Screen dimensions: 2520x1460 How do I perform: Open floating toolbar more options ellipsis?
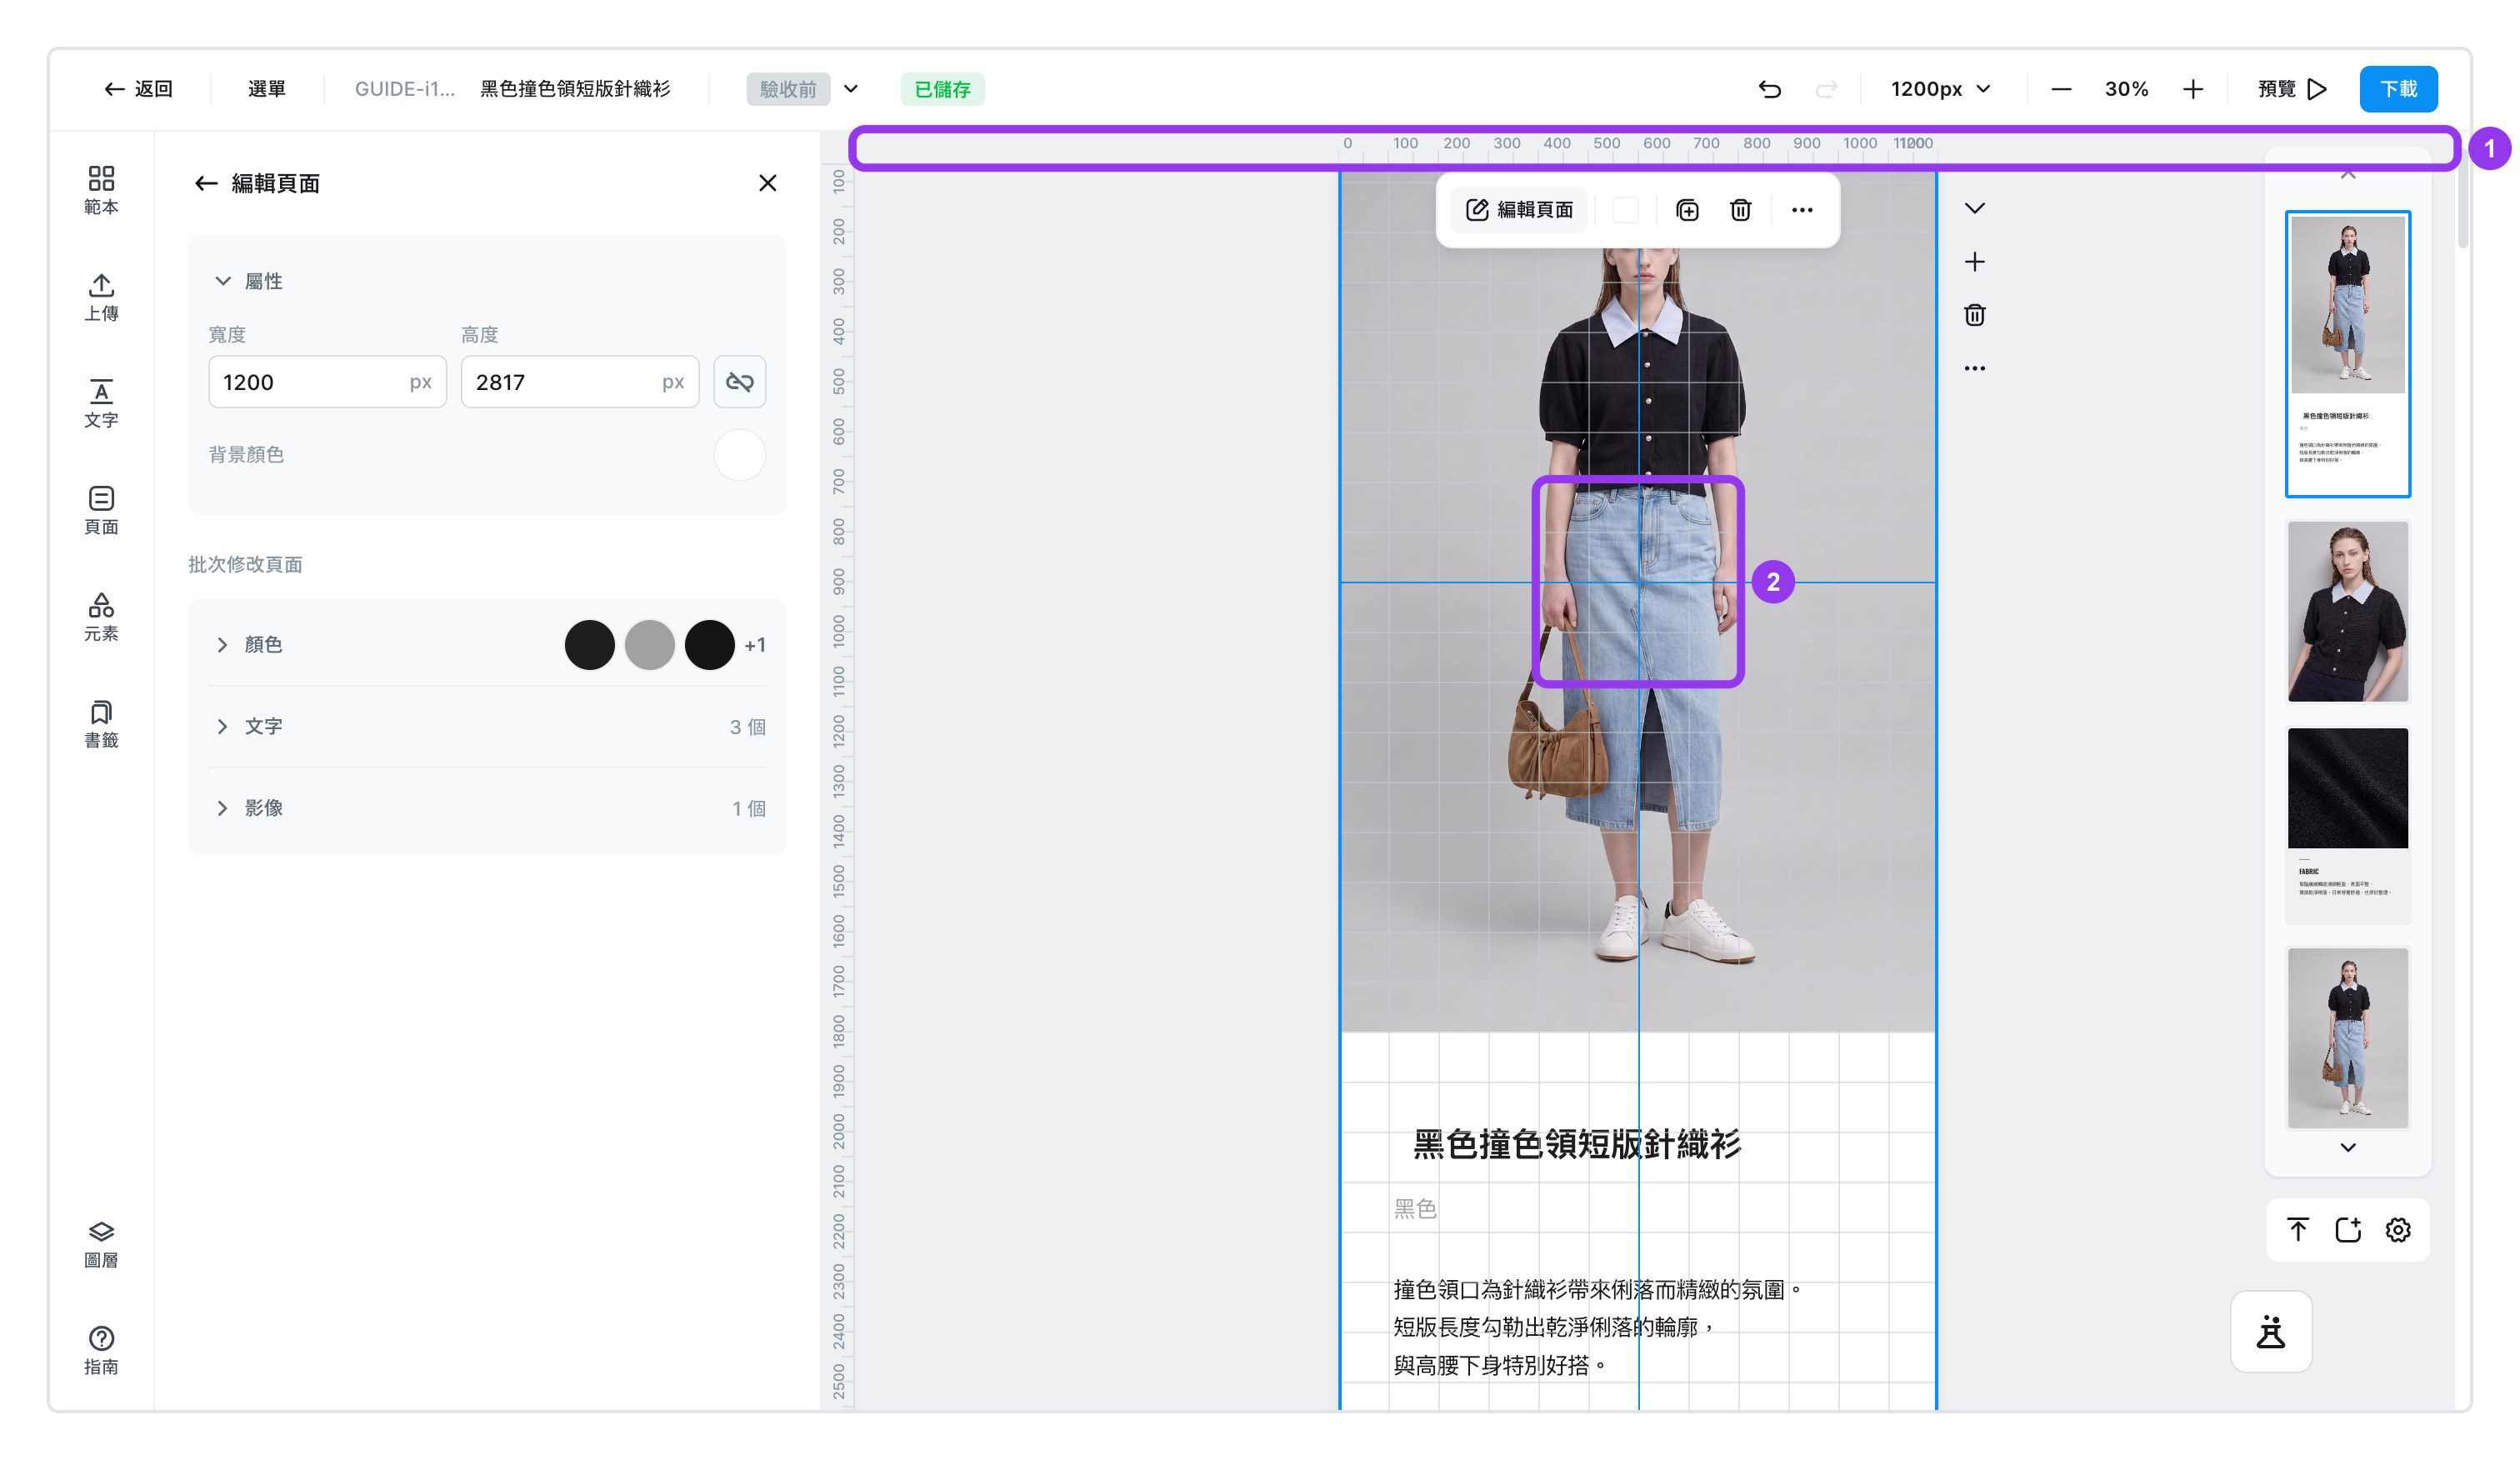coord(1802,210)
